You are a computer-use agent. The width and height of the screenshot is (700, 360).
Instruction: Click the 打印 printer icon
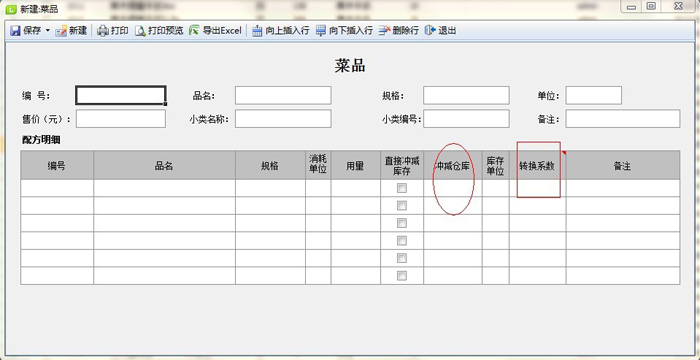[103, 31]
